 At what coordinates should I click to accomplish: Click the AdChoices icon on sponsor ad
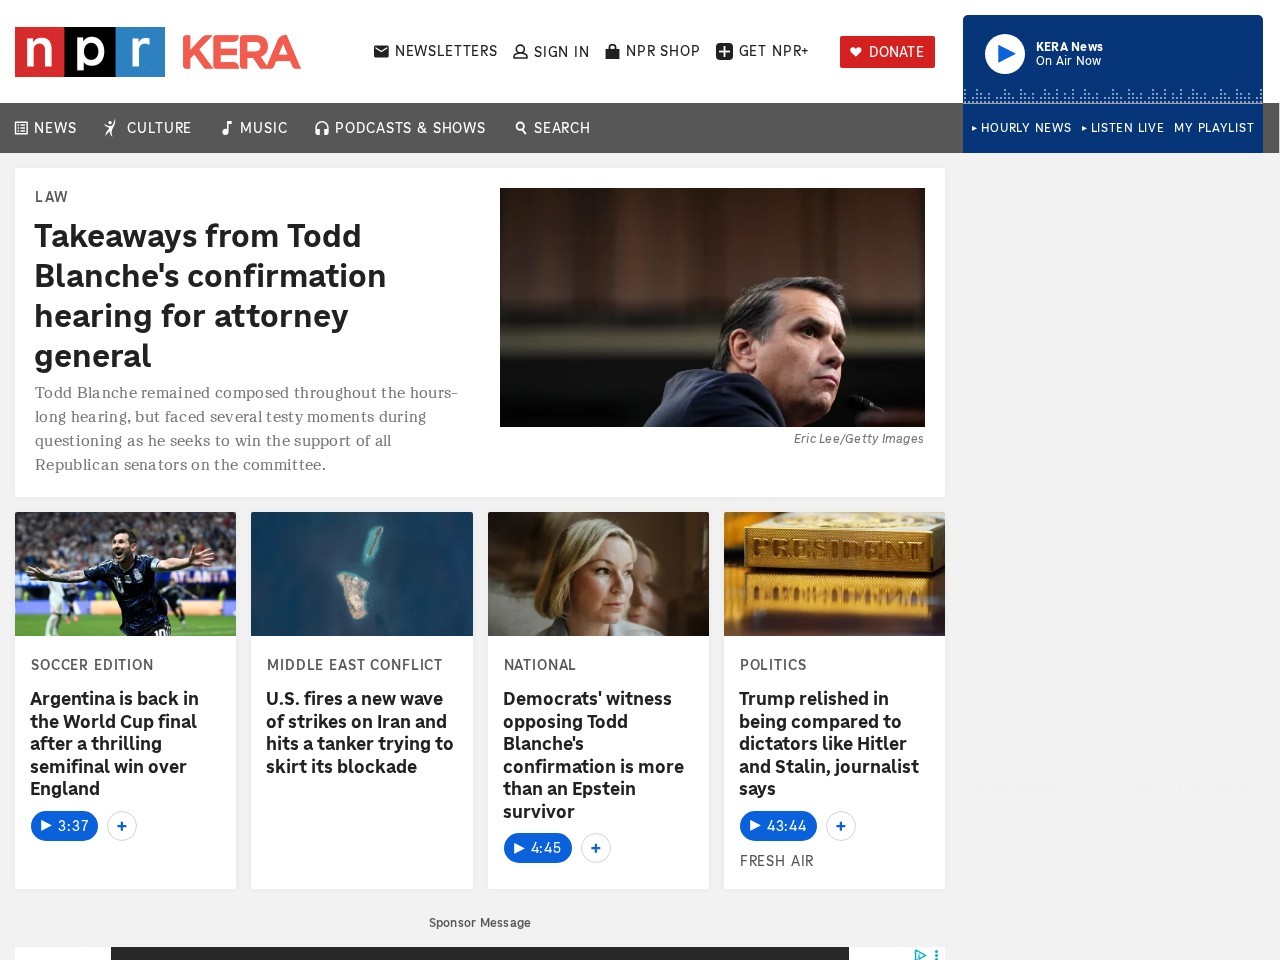tap(920, 954)
